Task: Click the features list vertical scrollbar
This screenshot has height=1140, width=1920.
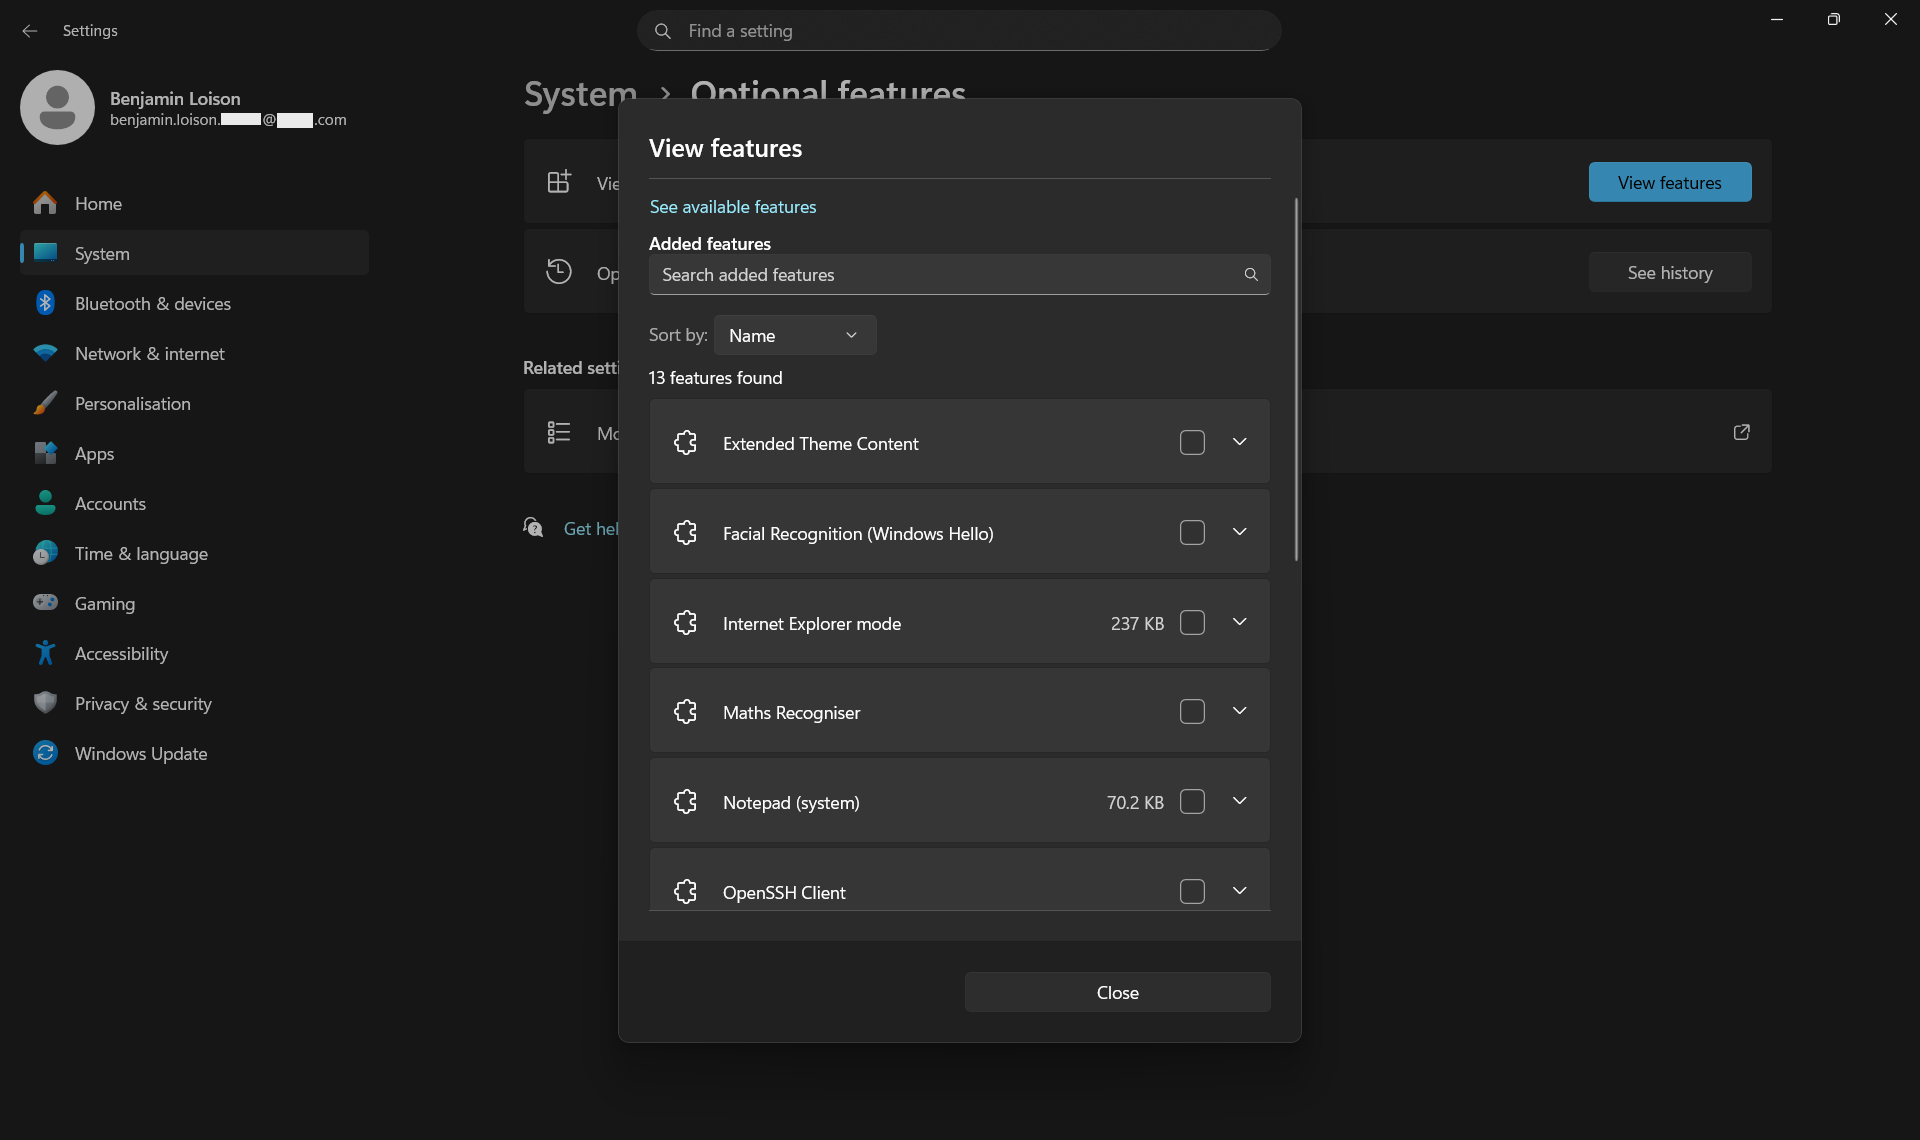Action: [1296, 380]
